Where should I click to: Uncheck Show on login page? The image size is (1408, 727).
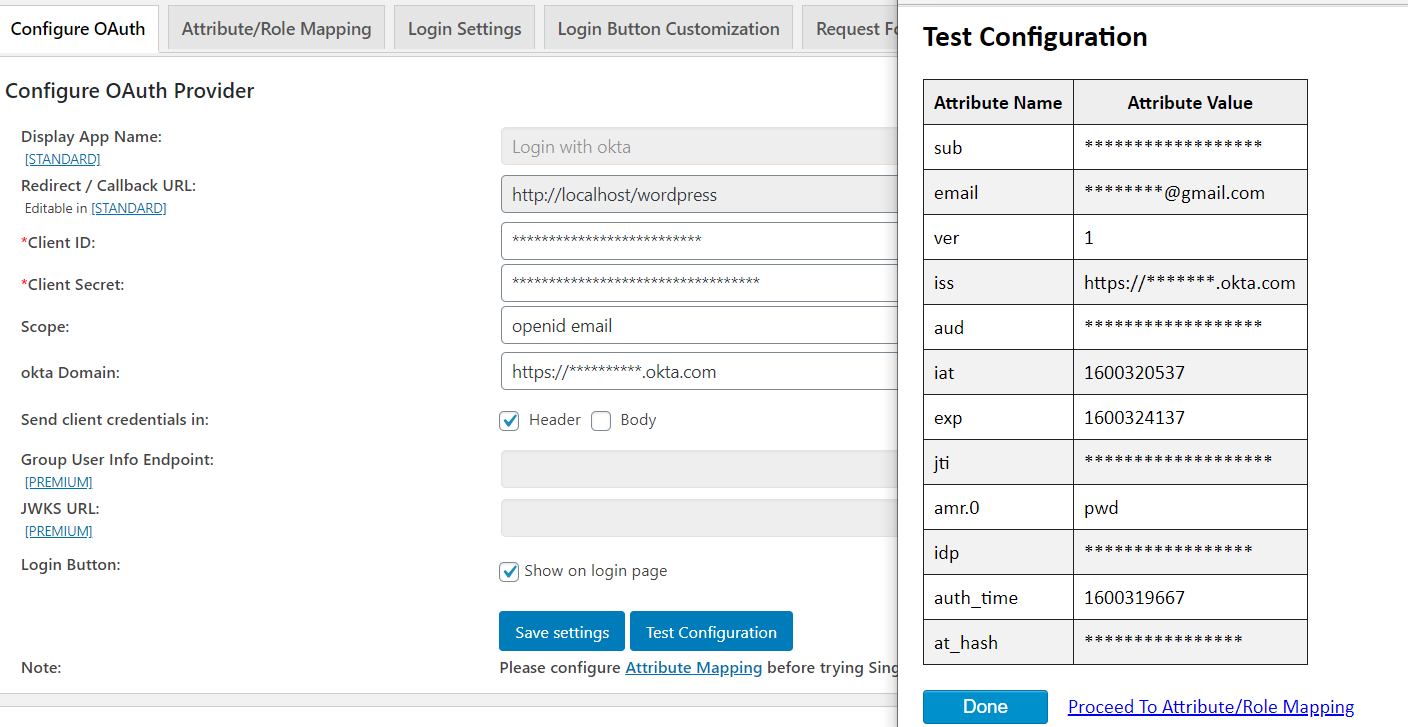point(510,572)
